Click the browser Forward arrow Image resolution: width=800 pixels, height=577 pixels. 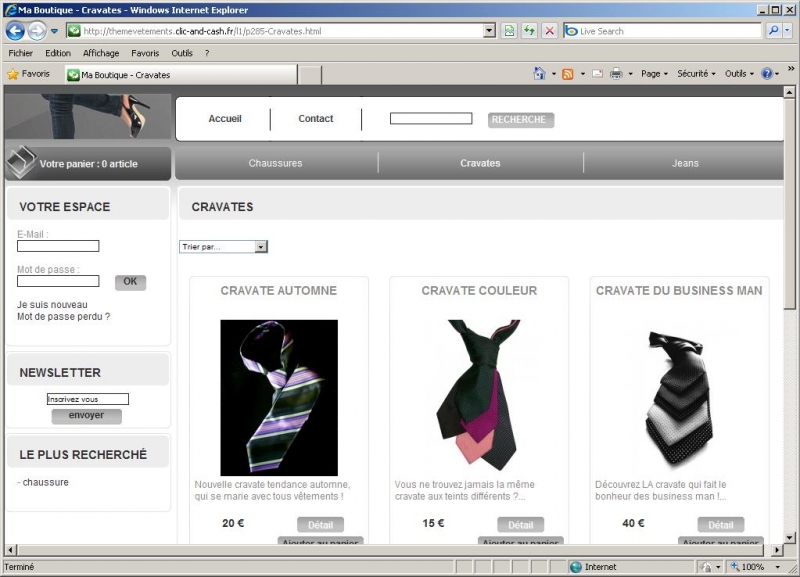[x=37, y=31]
